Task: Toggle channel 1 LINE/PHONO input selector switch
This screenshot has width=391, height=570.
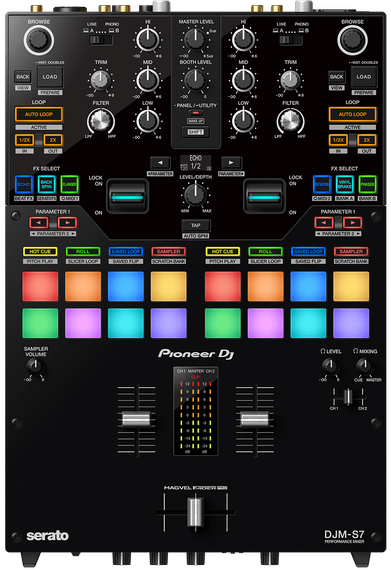Action: (101, 40)
